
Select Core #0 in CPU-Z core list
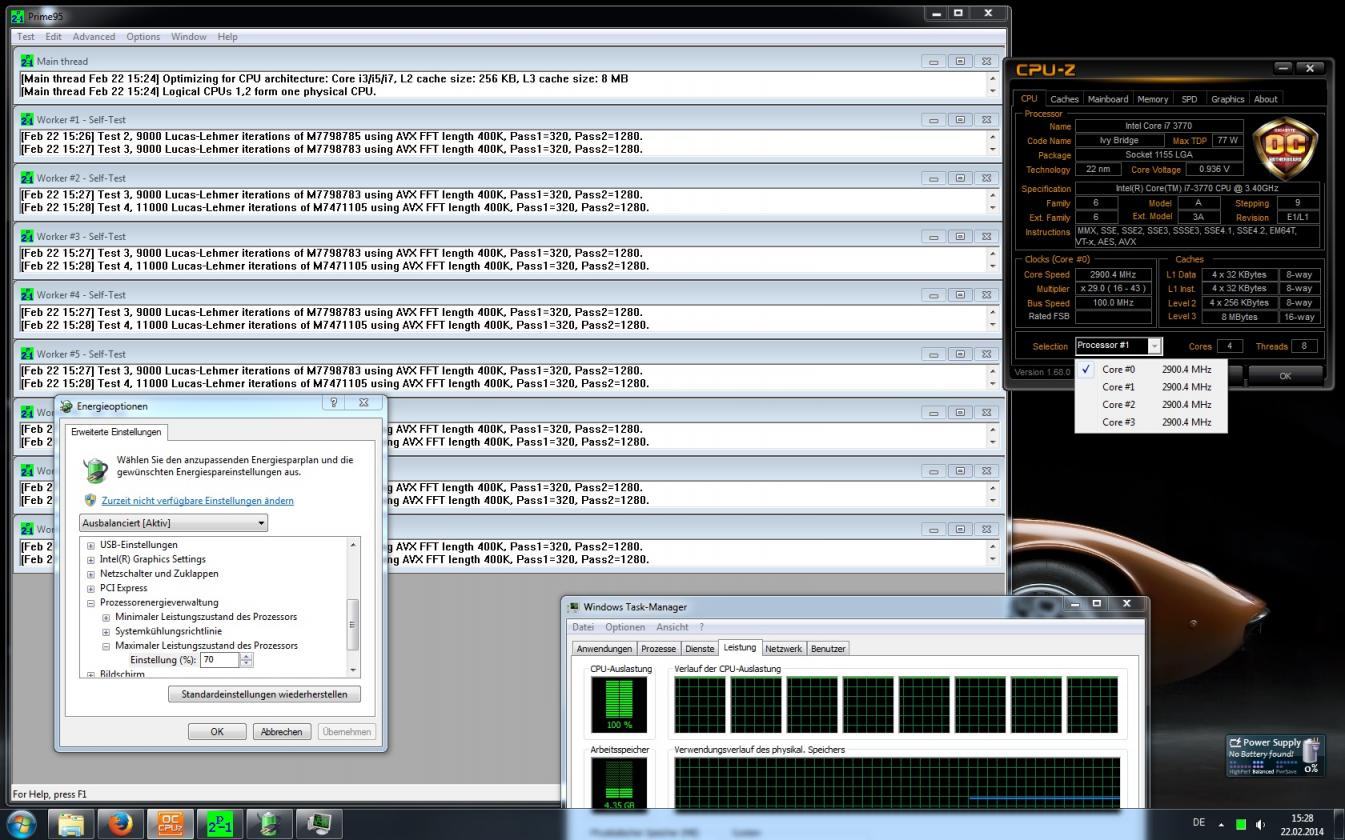click(x=1150, y=369)
